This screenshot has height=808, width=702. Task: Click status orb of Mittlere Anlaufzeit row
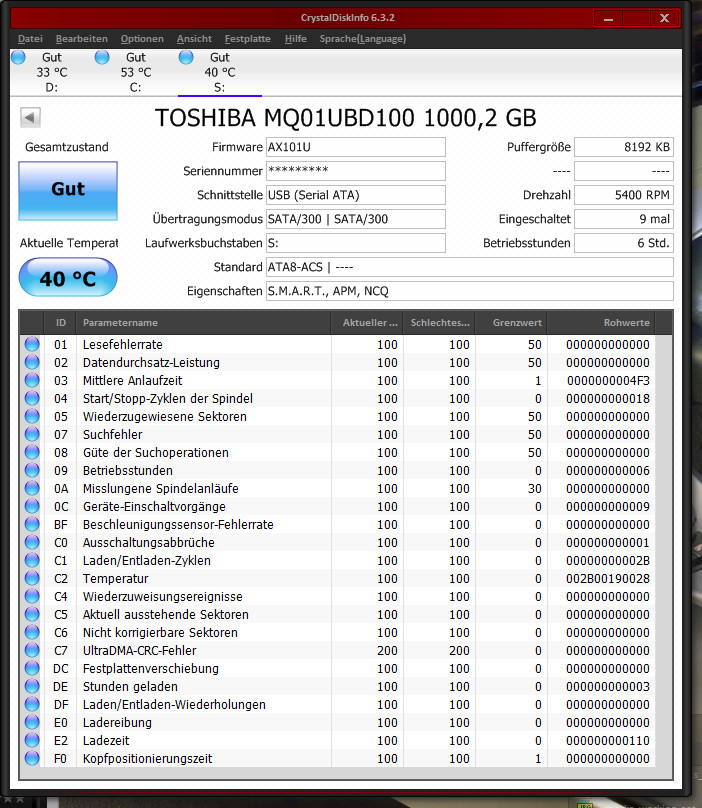(32, 380)
